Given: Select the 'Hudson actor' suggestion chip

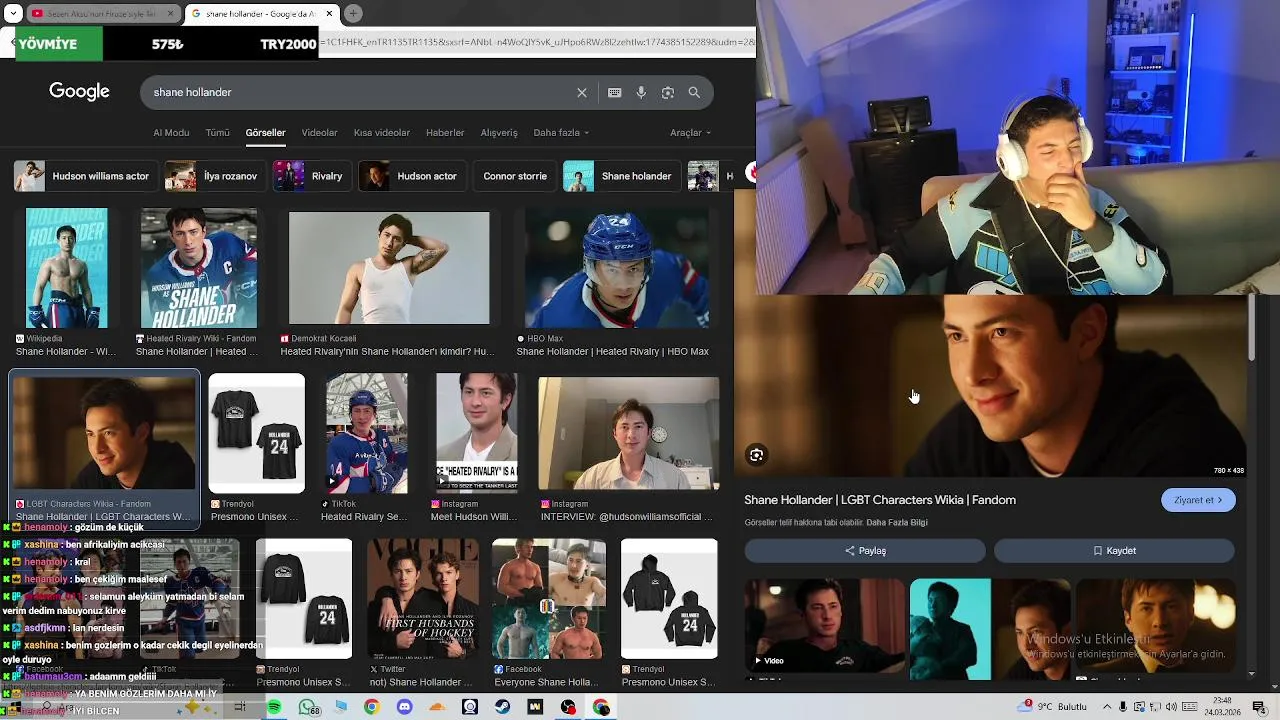Looking at the screenshot, I should tap(411, 176).
